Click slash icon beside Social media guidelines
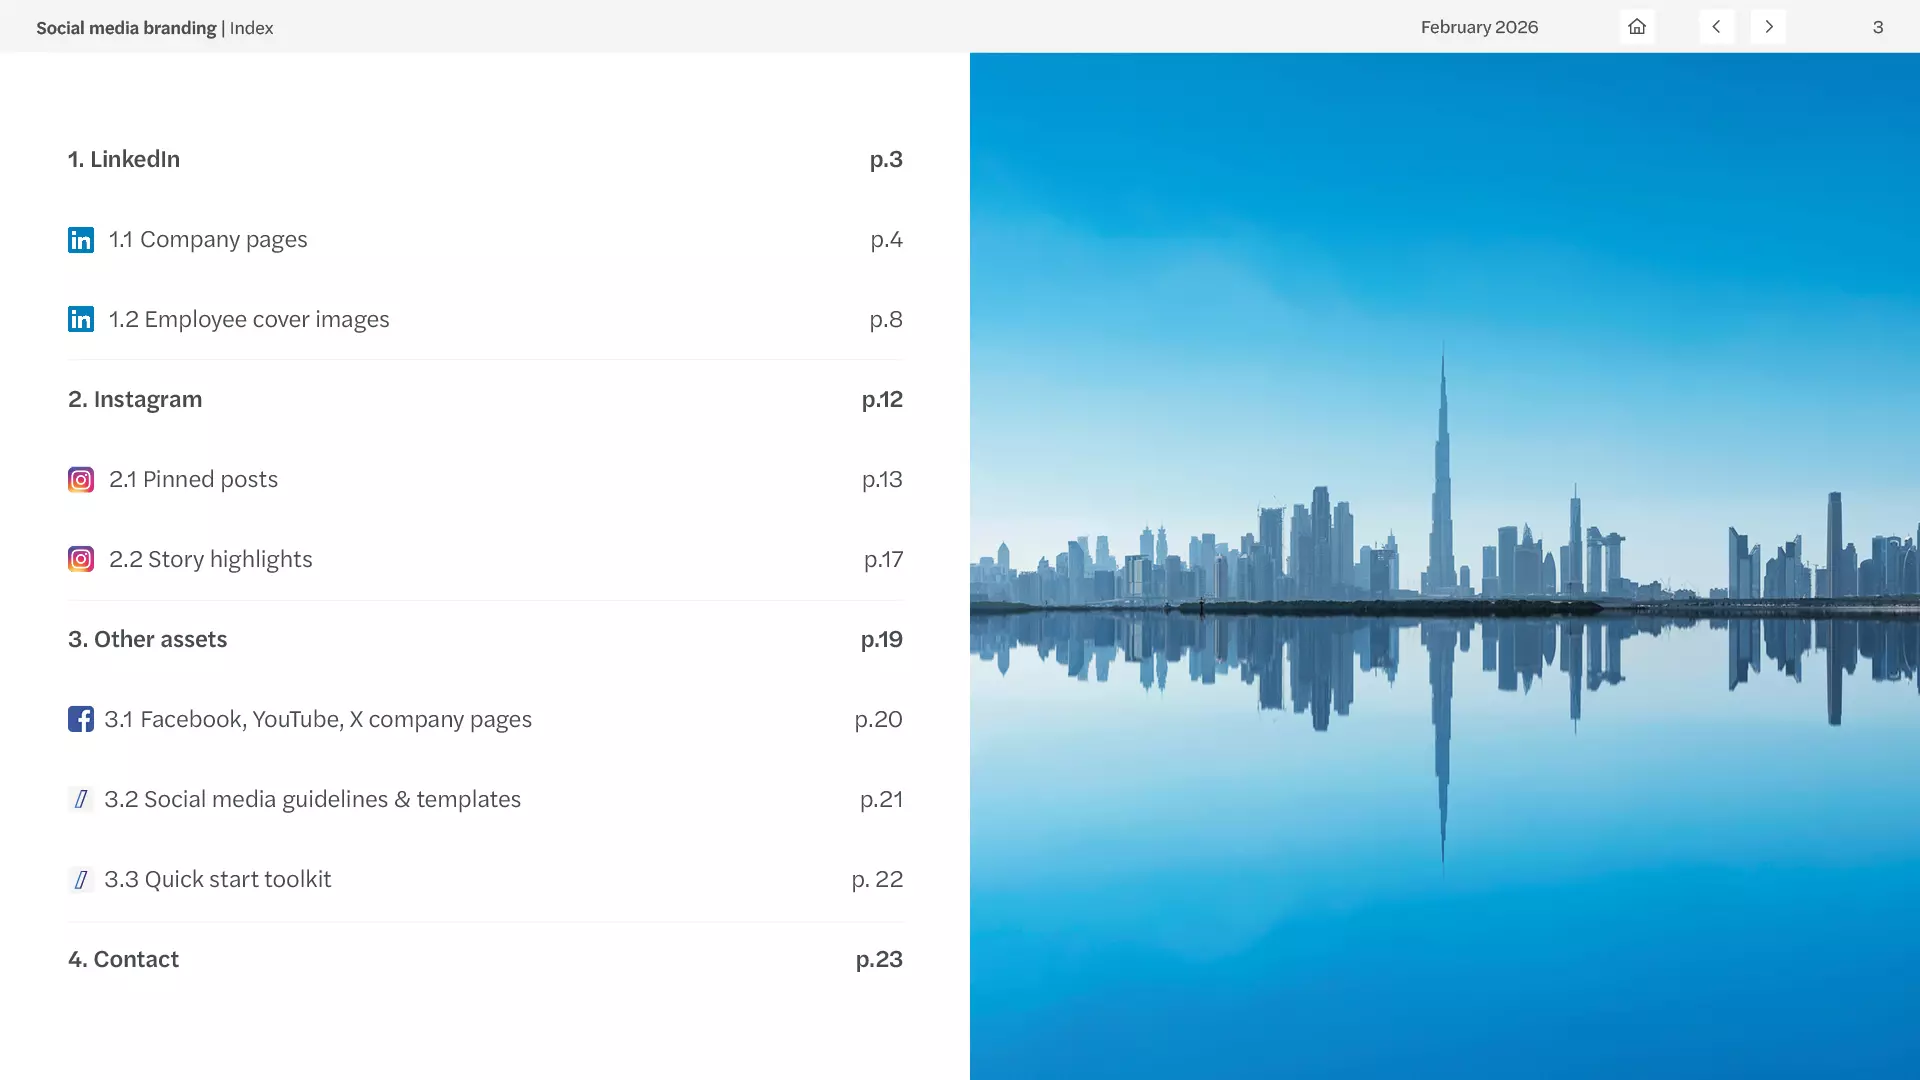This screenshot has height=1080, width=1920. click(81, 799)
